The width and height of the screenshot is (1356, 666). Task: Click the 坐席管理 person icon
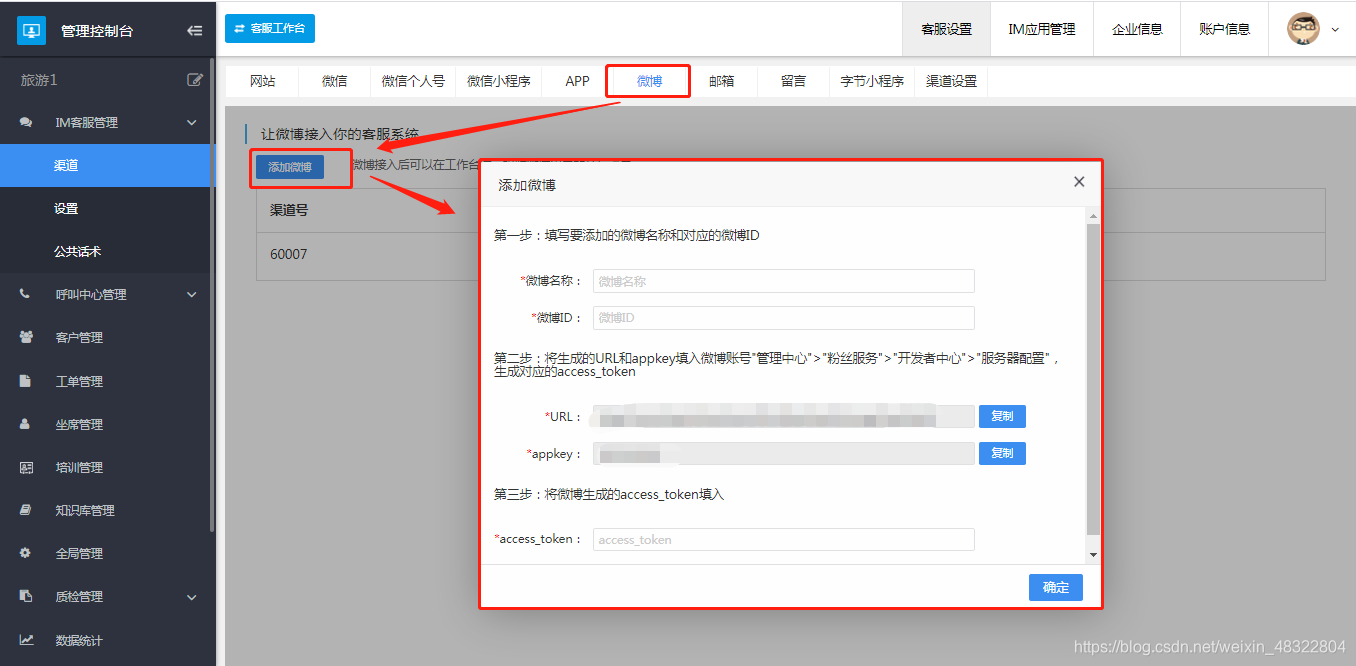pyautogui.click(x=26, y=424)
